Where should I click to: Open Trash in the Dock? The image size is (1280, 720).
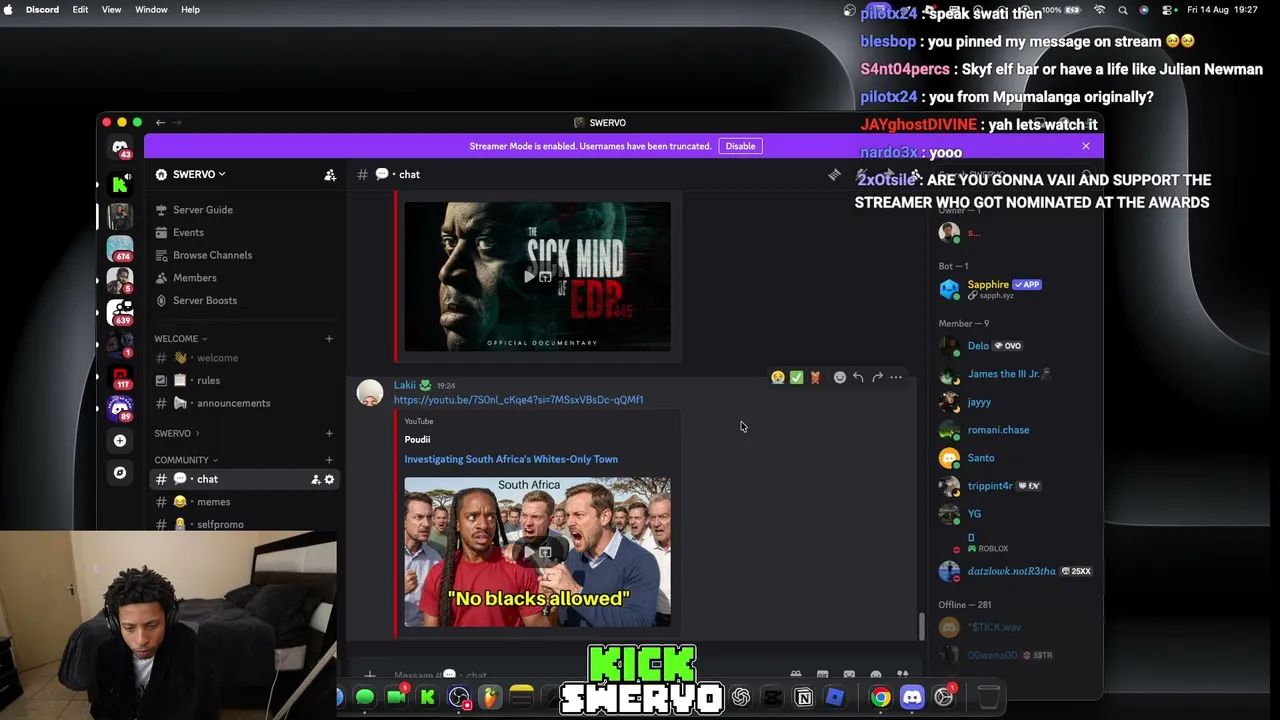[x=988, y=698]
